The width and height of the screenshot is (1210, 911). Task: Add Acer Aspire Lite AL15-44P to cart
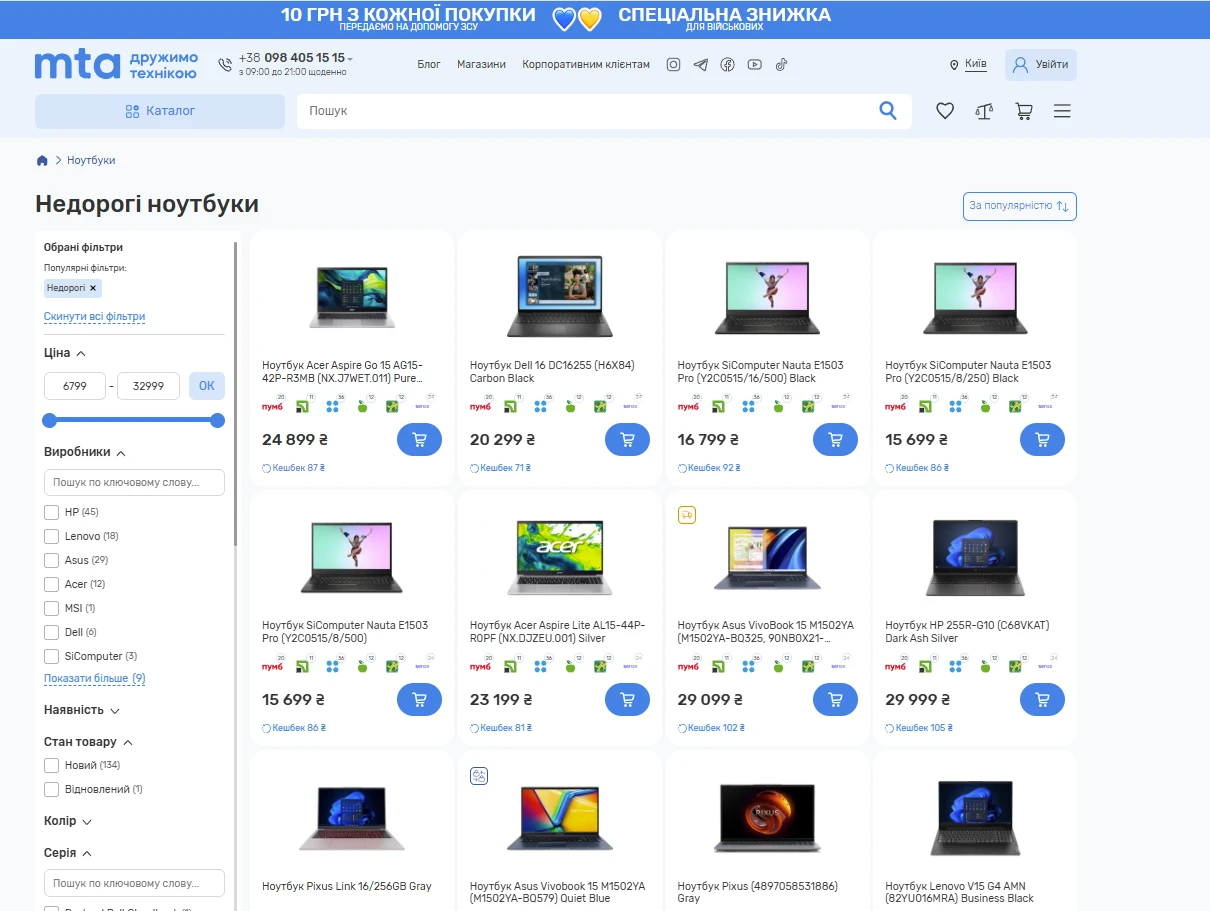pyautogui.click(x=627, y=700)
